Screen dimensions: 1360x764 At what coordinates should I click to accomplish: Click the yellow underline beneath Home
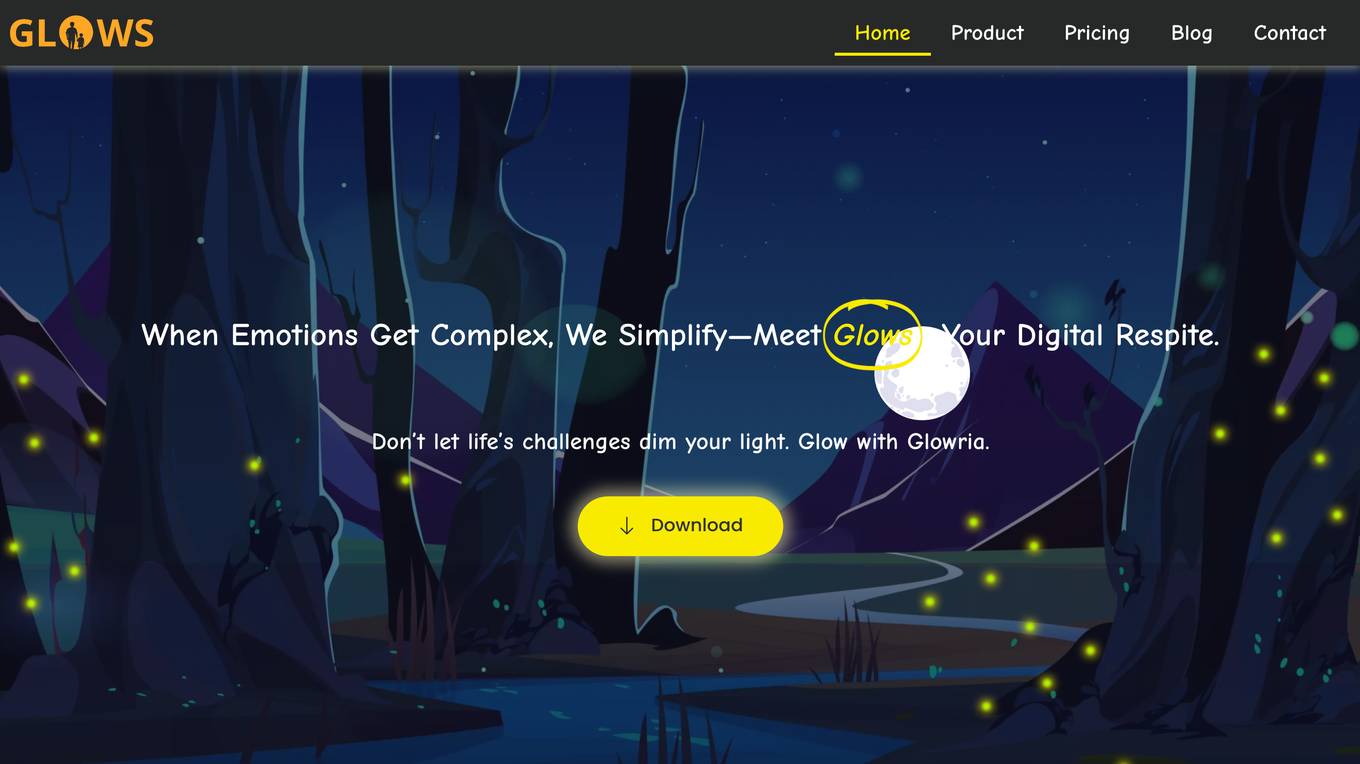[x=882, y=54]
